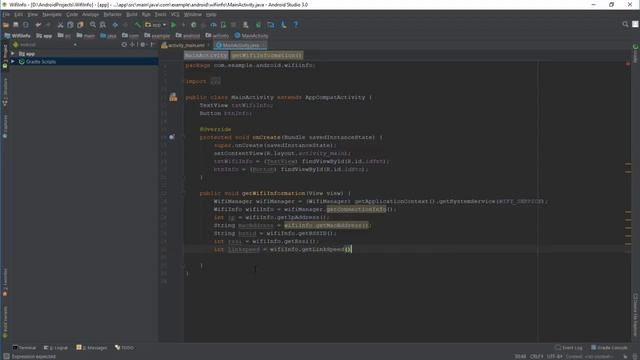The width and height of the screenshot is (640, 360).
Task: Click the Debug app bug icon
Action: [193, 25]
